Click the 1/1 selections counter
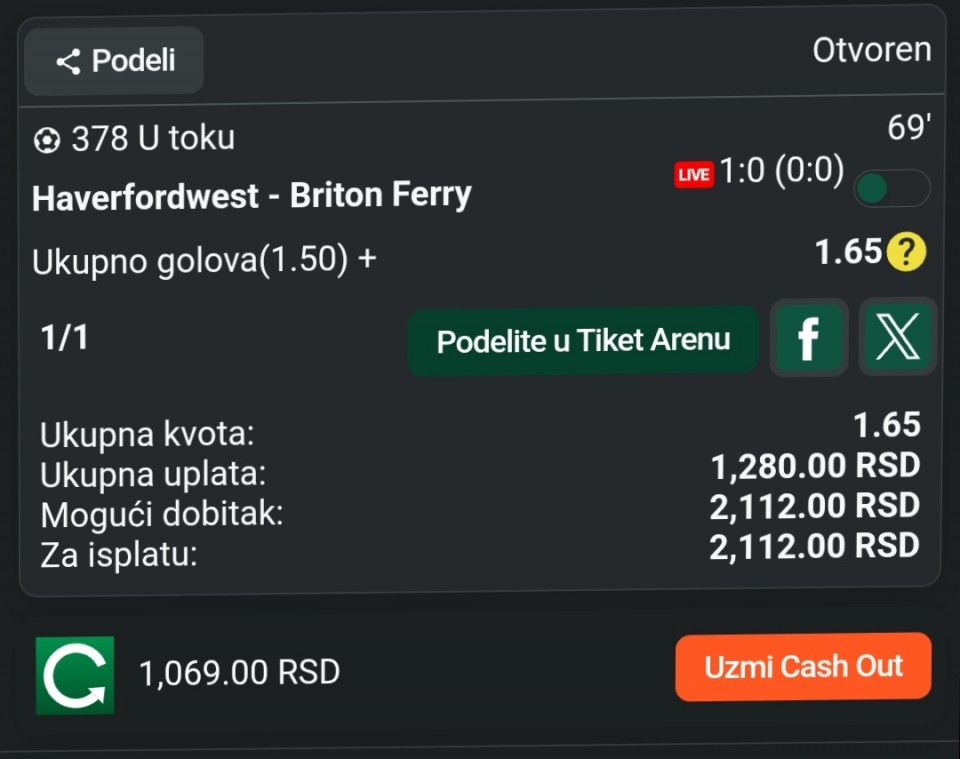 coord(64,337)
